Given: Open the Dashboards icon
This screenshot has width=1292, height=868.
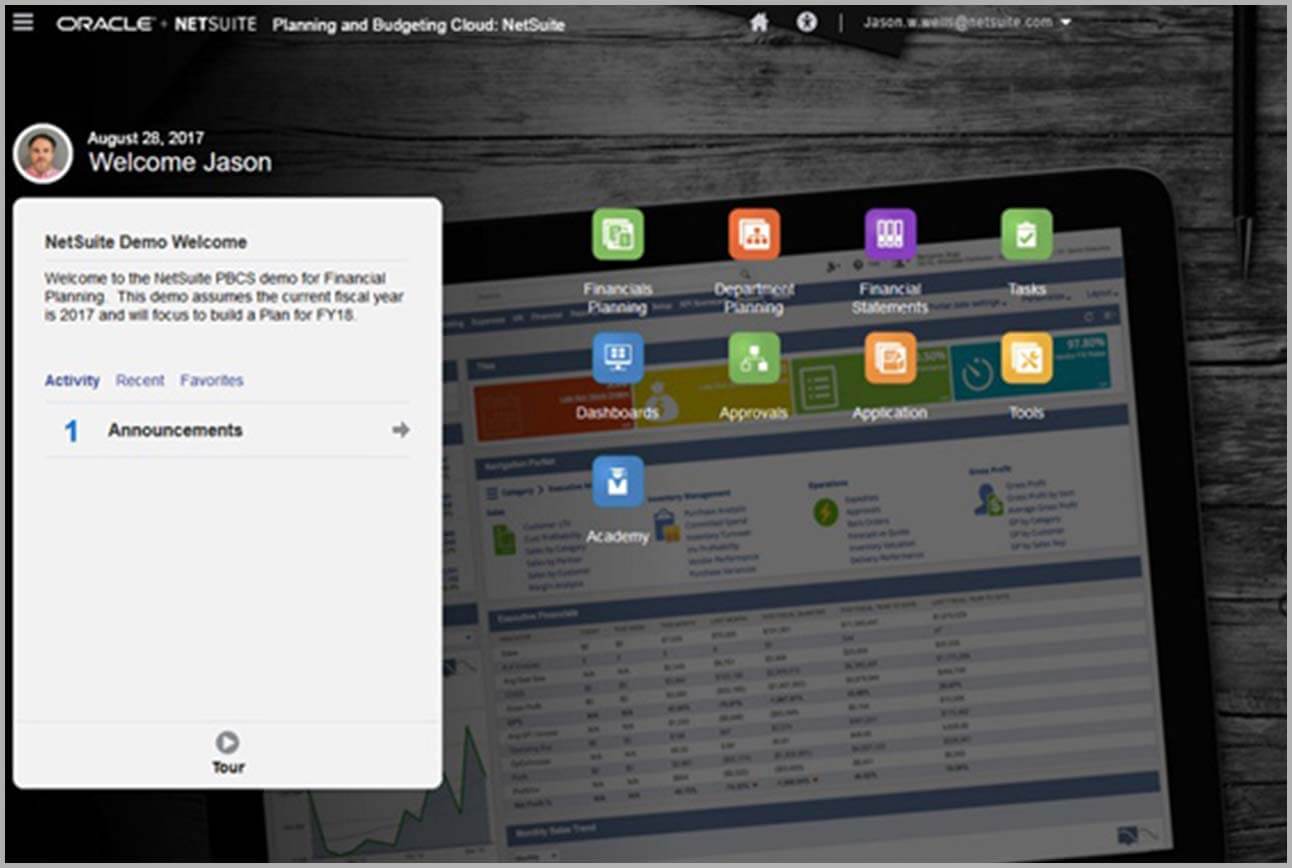Looking at the screenshot, I should (x=618, y=358).
